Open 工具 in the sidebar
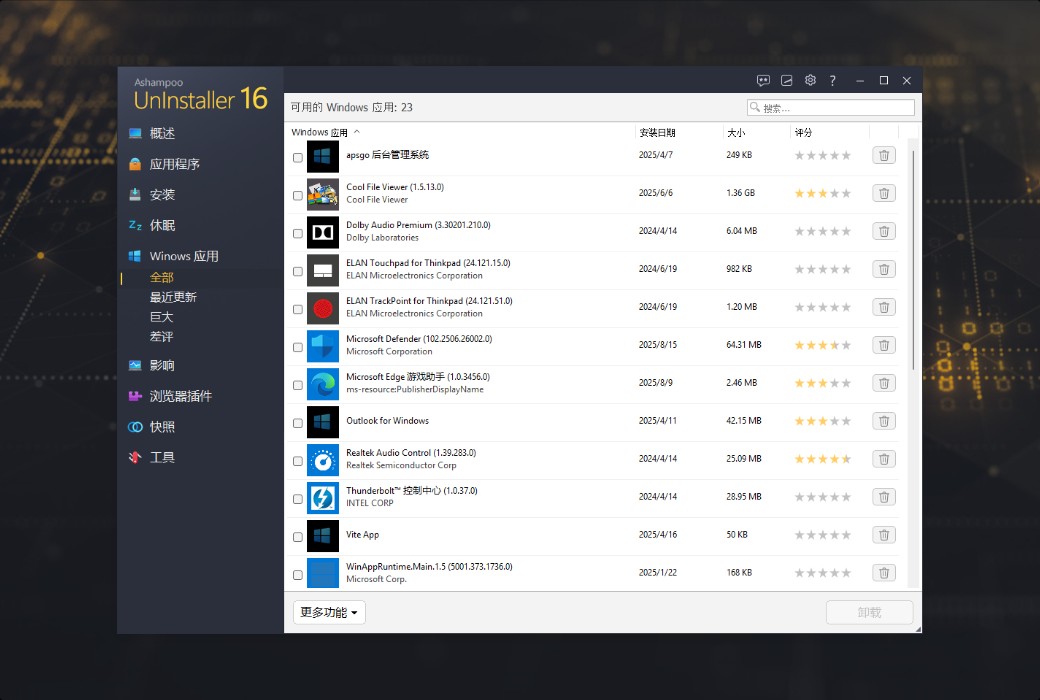This screenshot has width=1040, height=700. pos(162,457)
